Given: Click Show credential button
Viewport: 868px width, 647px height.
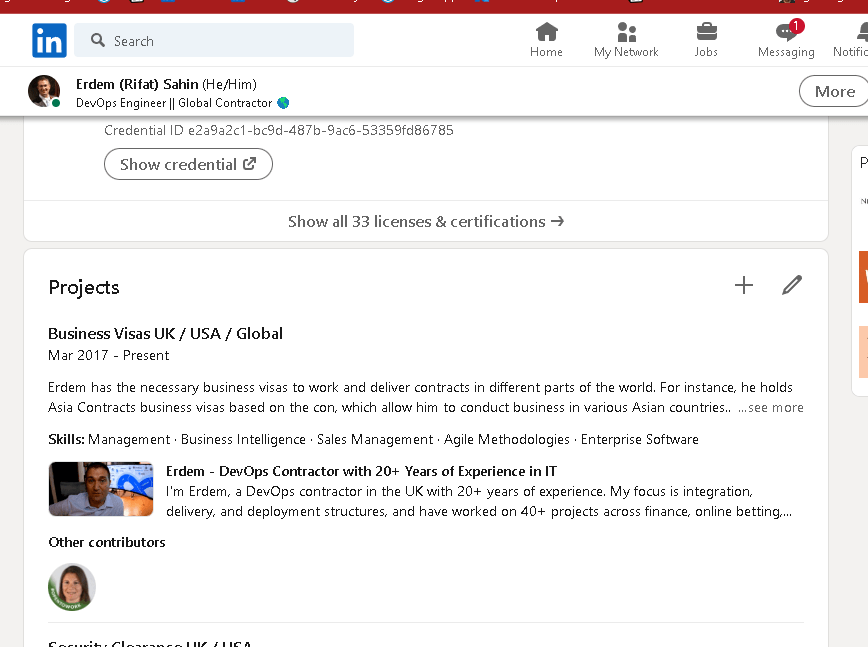Looking at the screenshot, I should pos(188,164).
